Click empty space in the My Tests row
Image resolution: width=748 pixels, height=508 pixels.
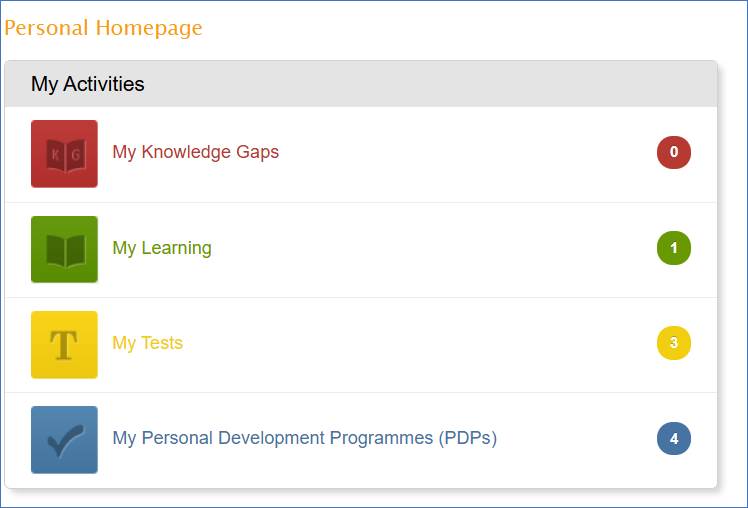[x=420, y=344]
